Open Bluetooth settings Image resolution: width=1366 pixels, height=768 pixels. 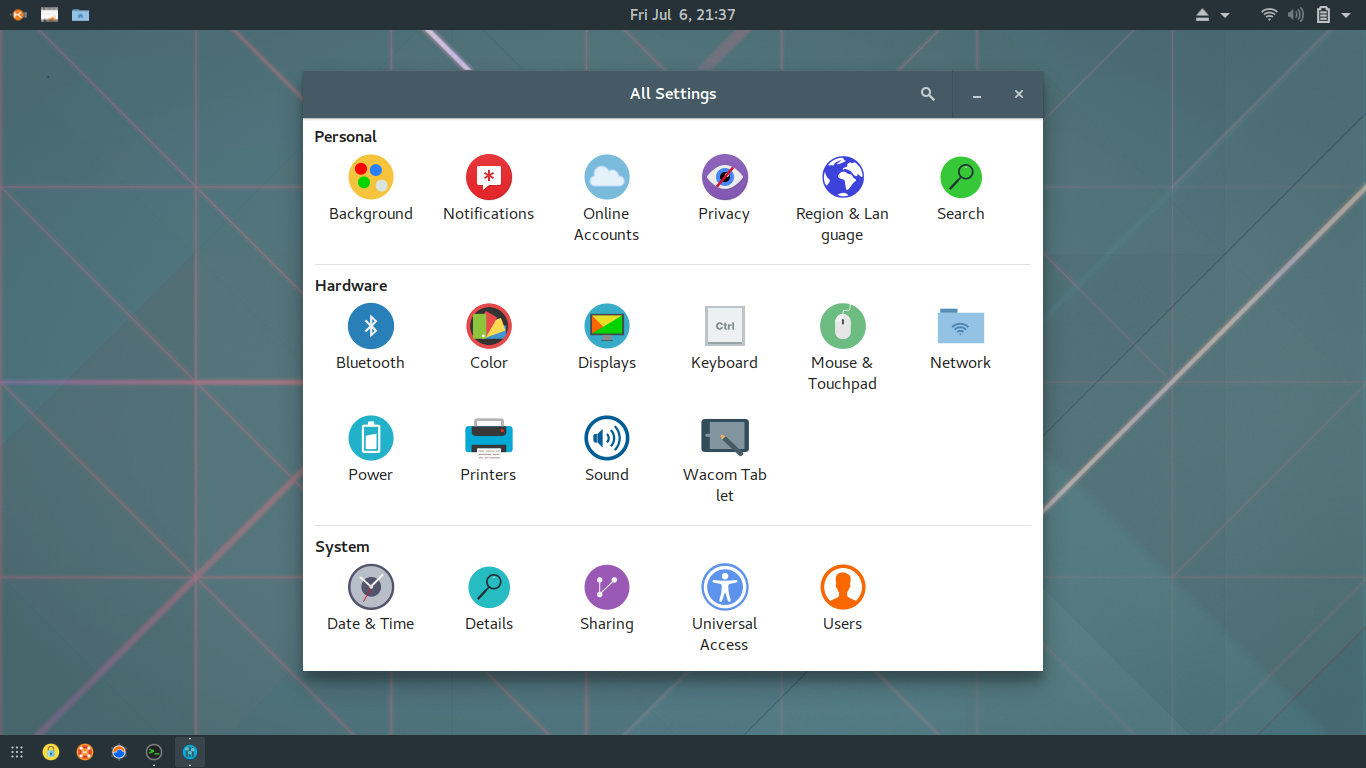point(371,338)
